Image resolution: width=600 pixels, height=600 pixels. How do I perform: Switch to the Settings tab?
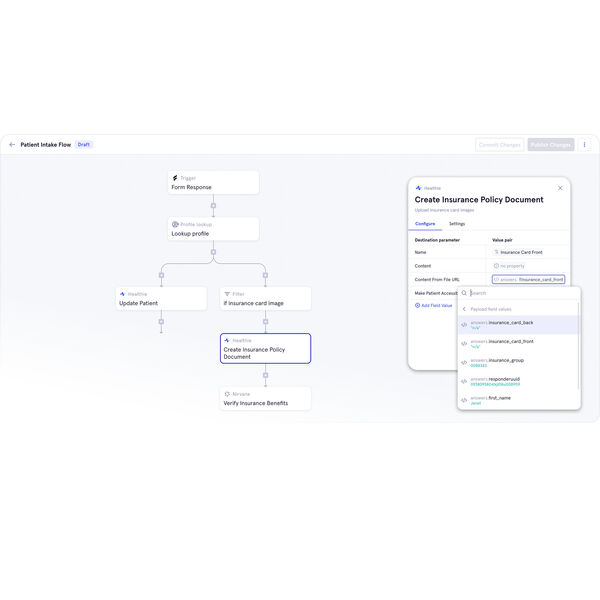tap(456, 224)
